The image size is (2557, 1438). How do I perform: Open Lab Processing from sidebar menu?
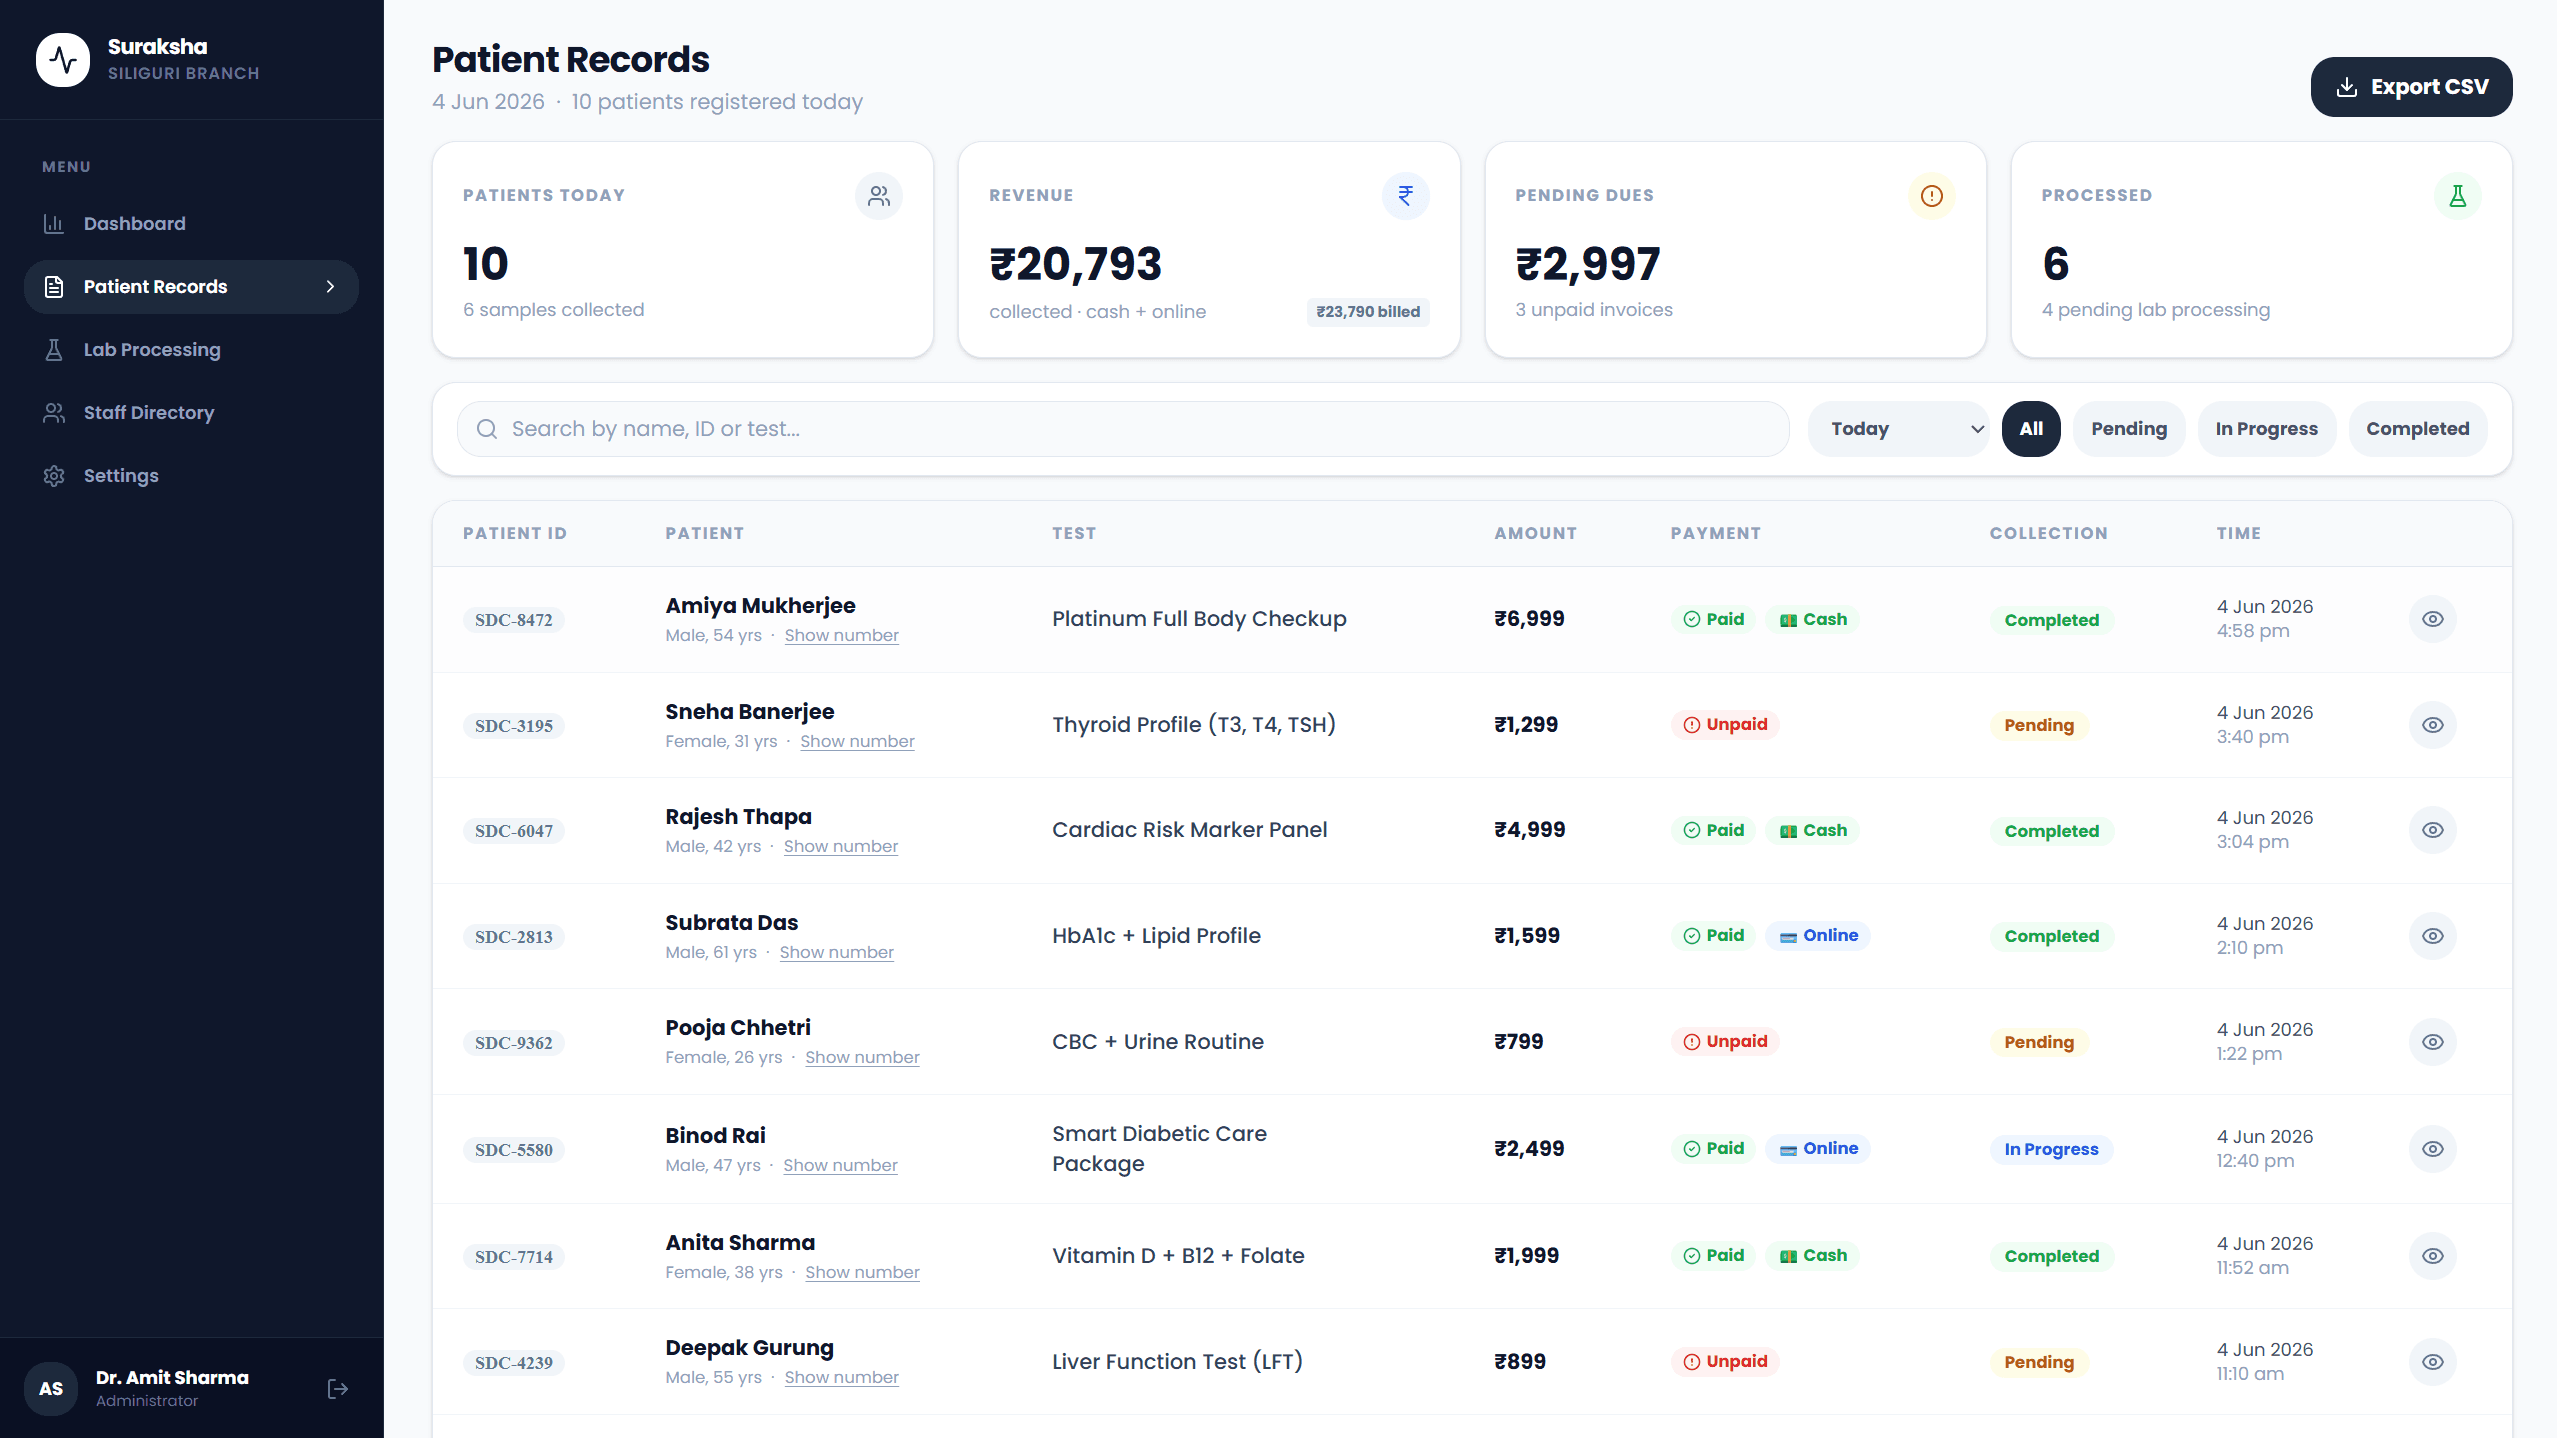coord(191,350)
